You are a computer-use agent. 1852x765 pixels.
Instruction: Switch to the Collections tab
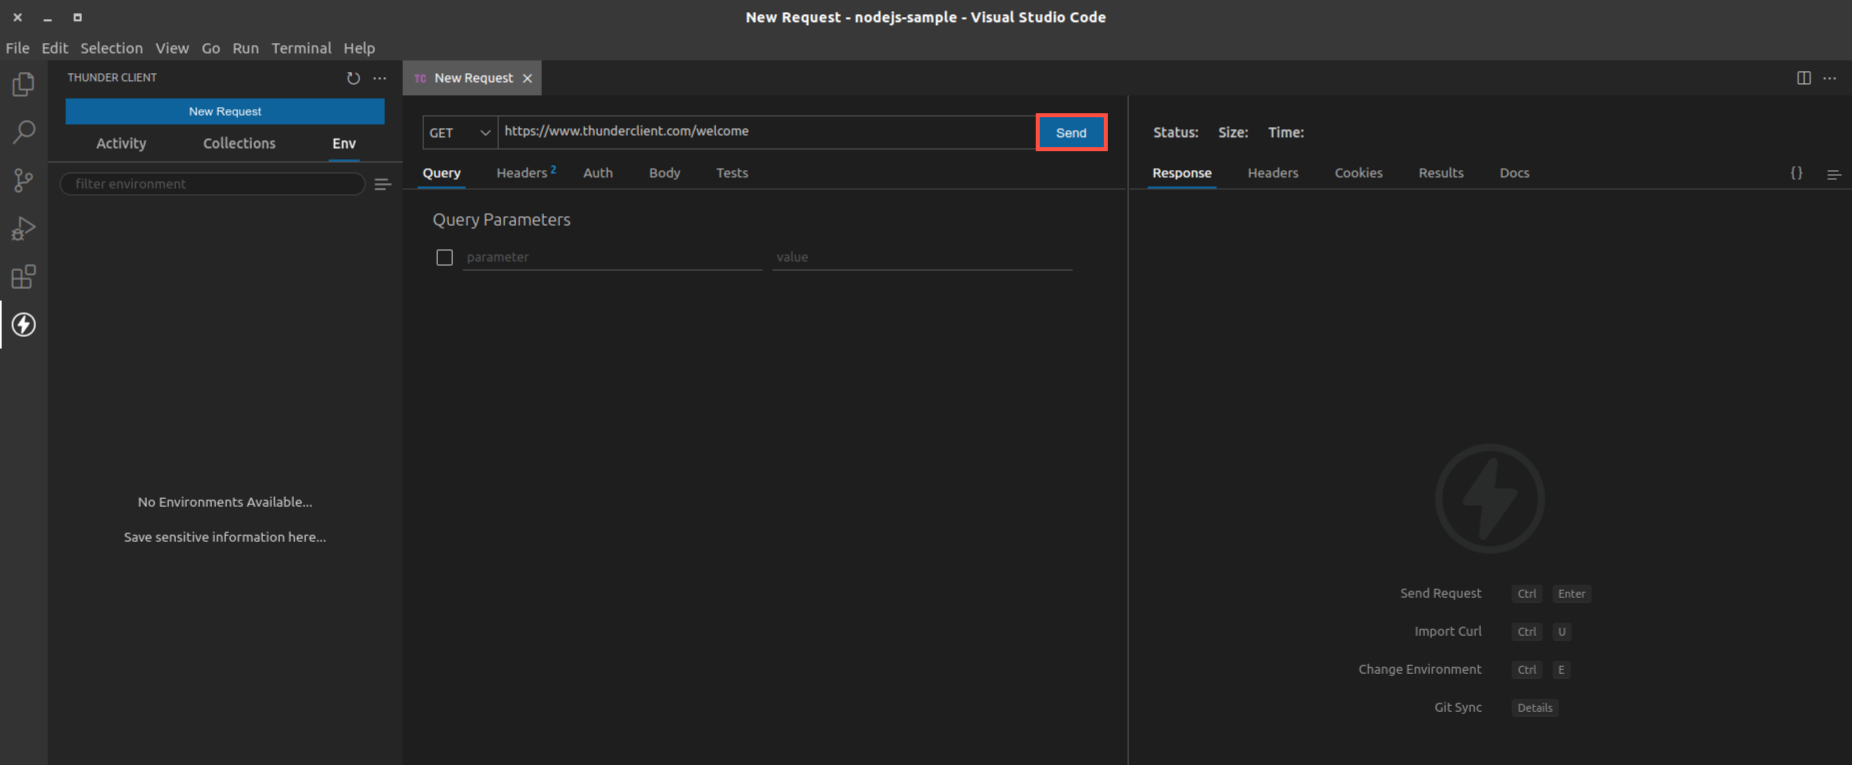coord(239,143)
